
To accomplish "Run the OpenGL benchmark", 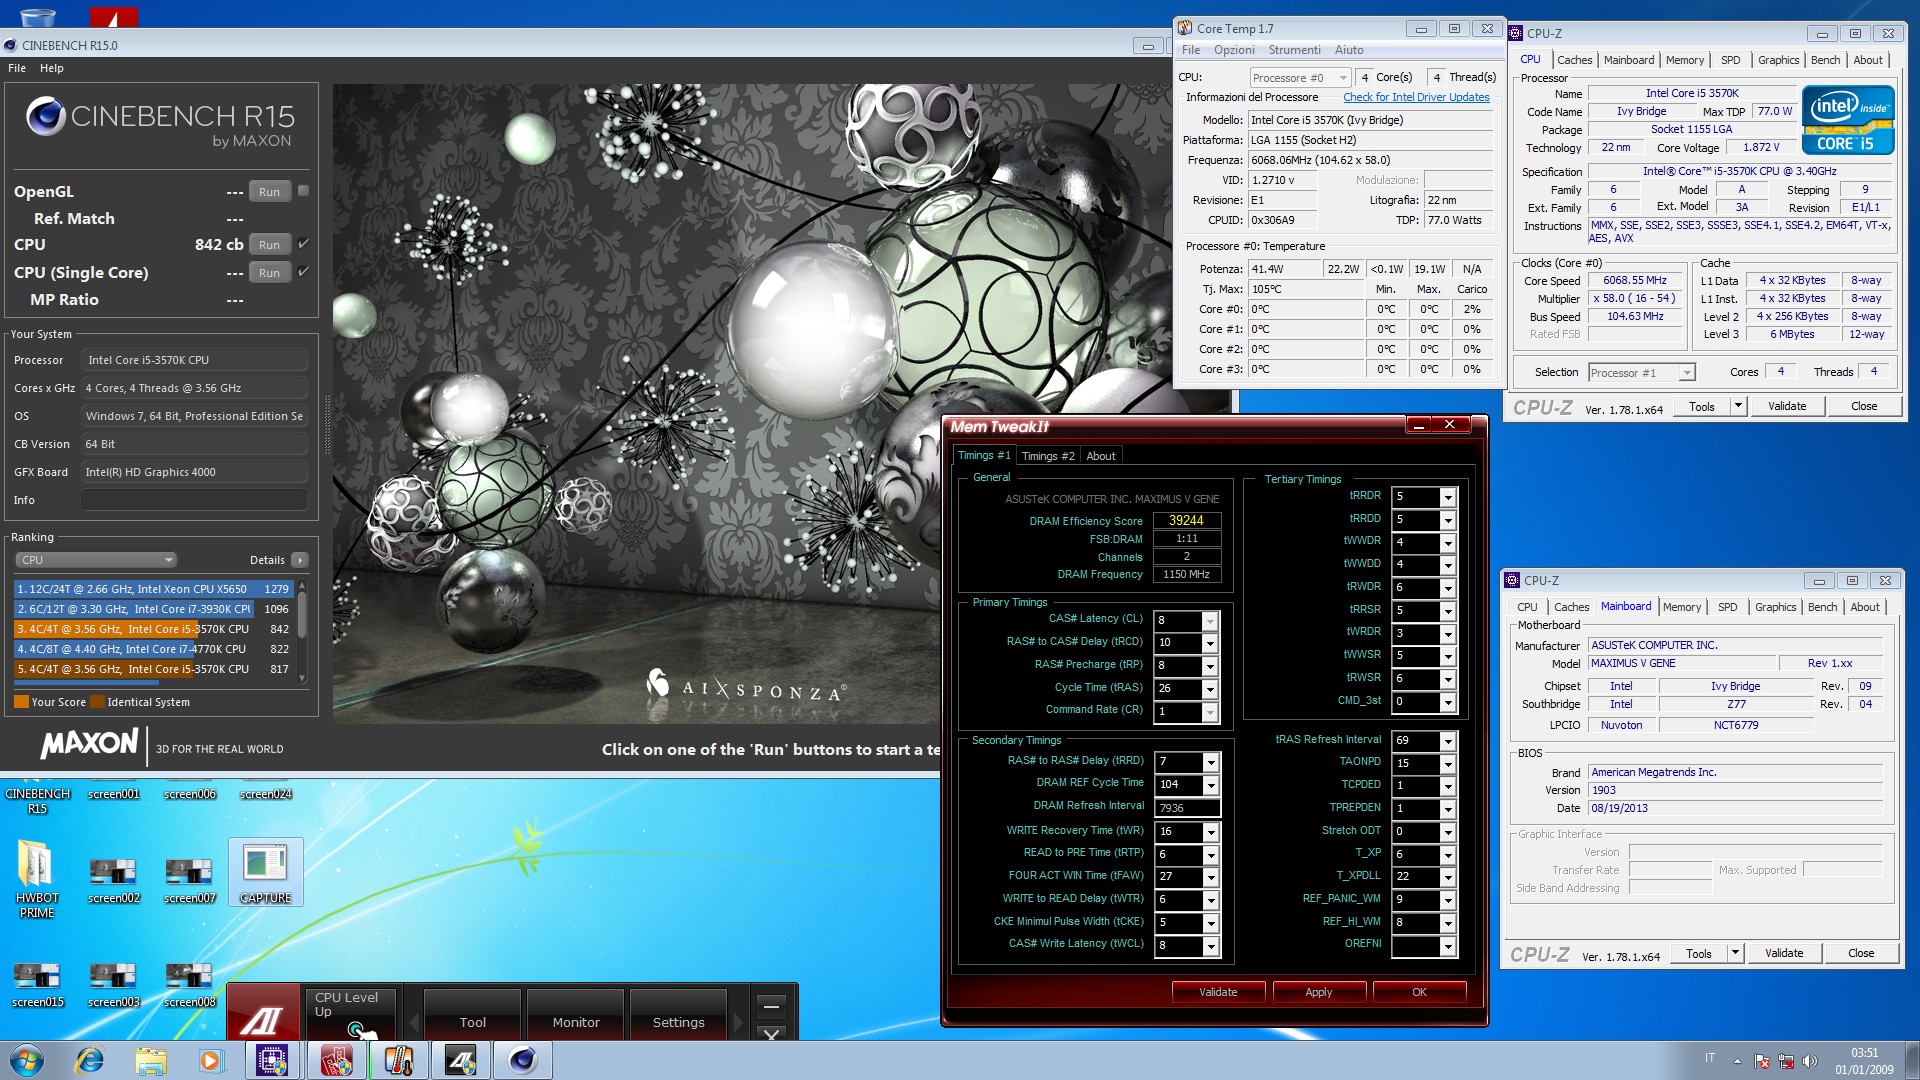I will (269, 191).
